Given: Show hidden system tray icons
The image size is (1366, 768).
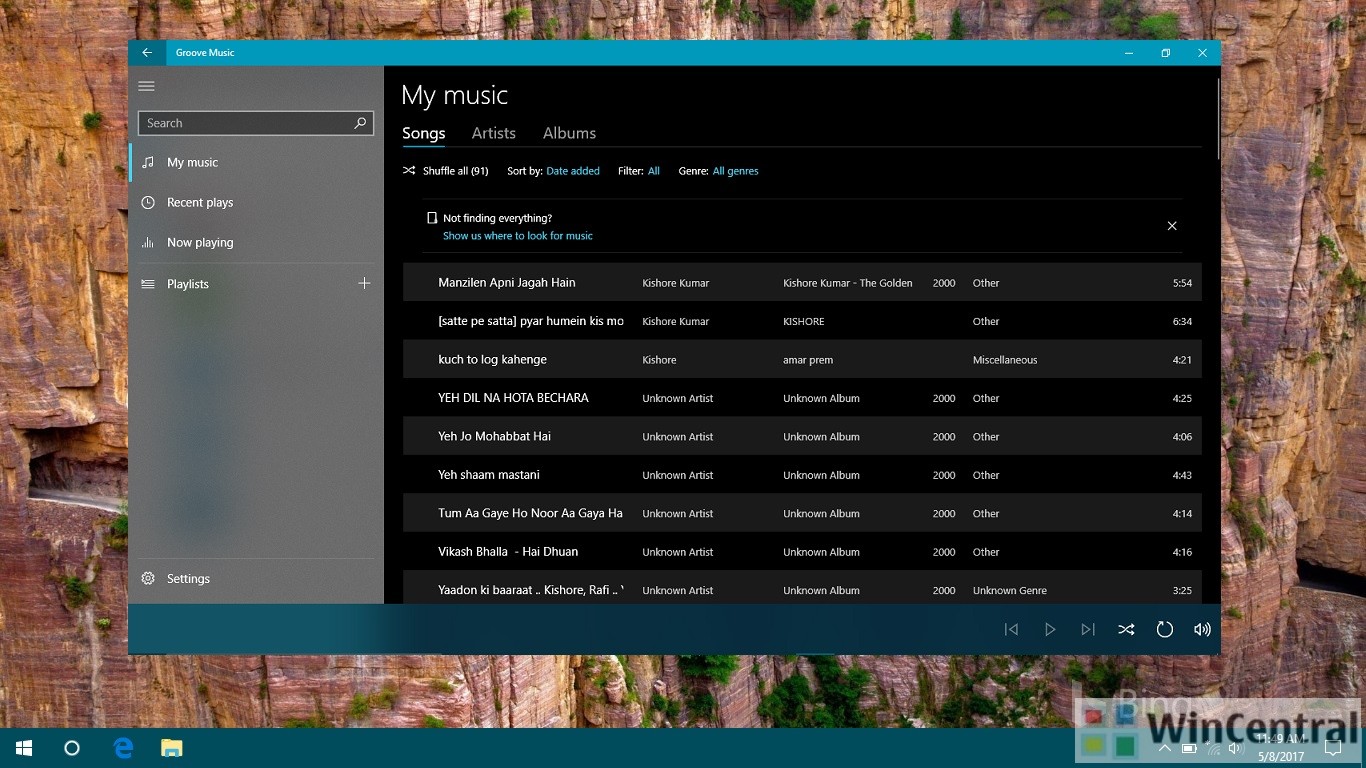Looking at the screenshot, I should tap(1165, 748).
